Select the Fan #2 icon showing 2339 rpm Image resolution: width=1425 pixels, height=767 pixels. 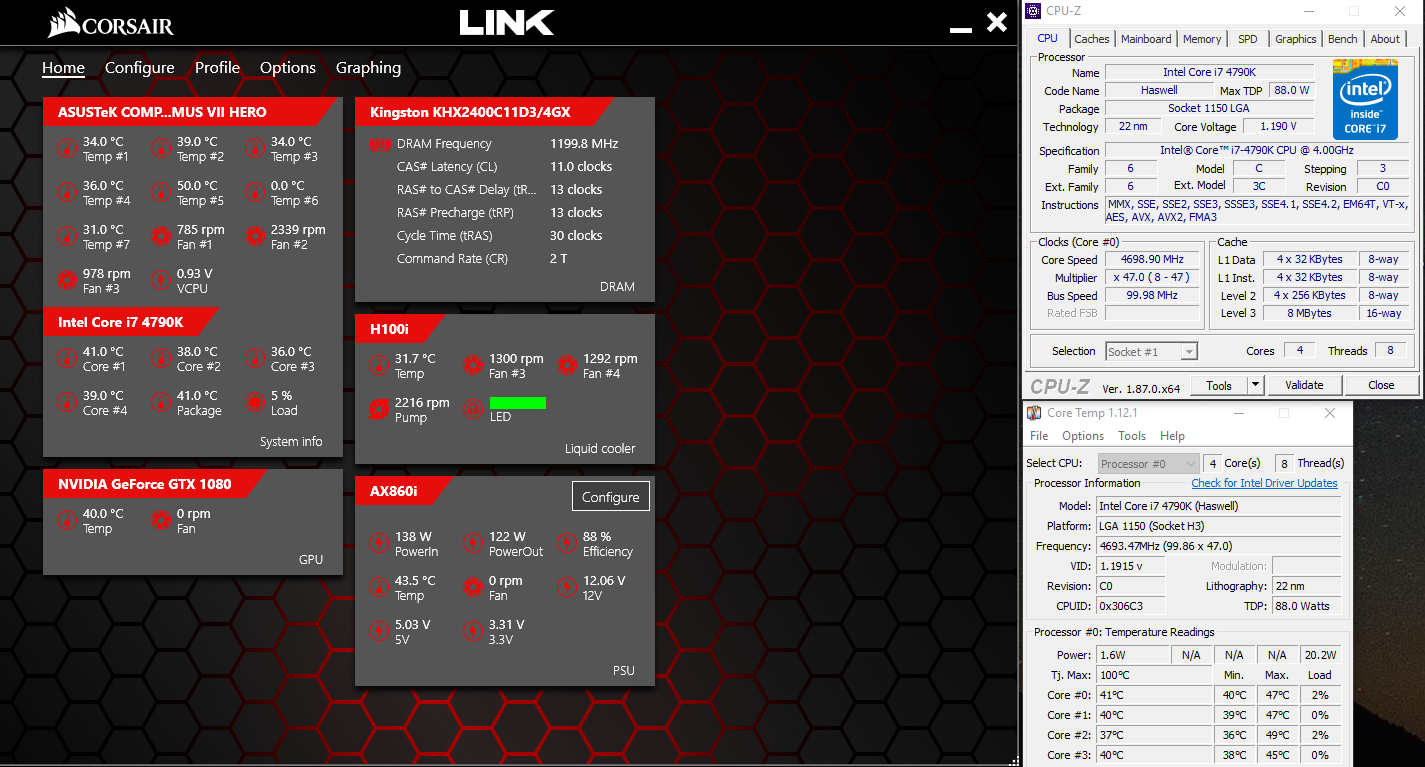pyautogui.click(x=255, y=237)
